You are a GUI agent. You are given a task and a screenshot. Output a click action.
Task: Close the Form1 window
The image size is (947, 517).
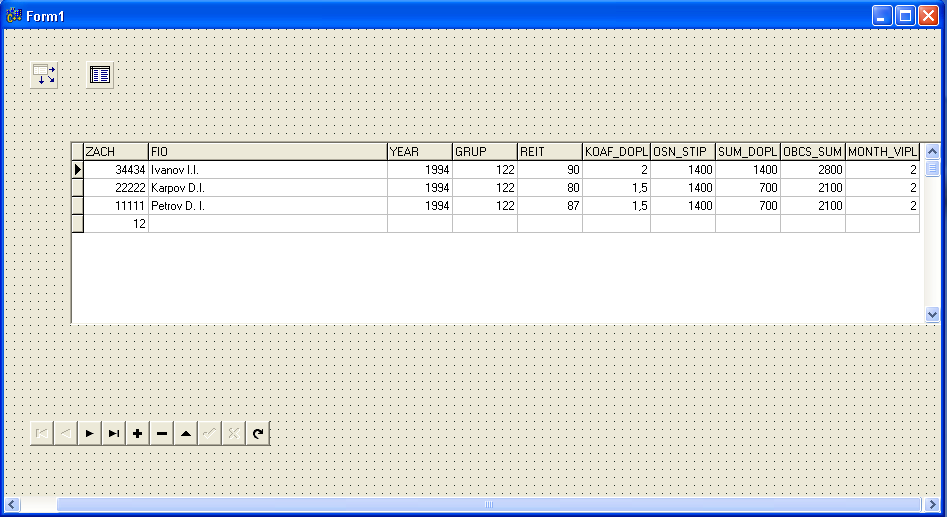point(928,16)
